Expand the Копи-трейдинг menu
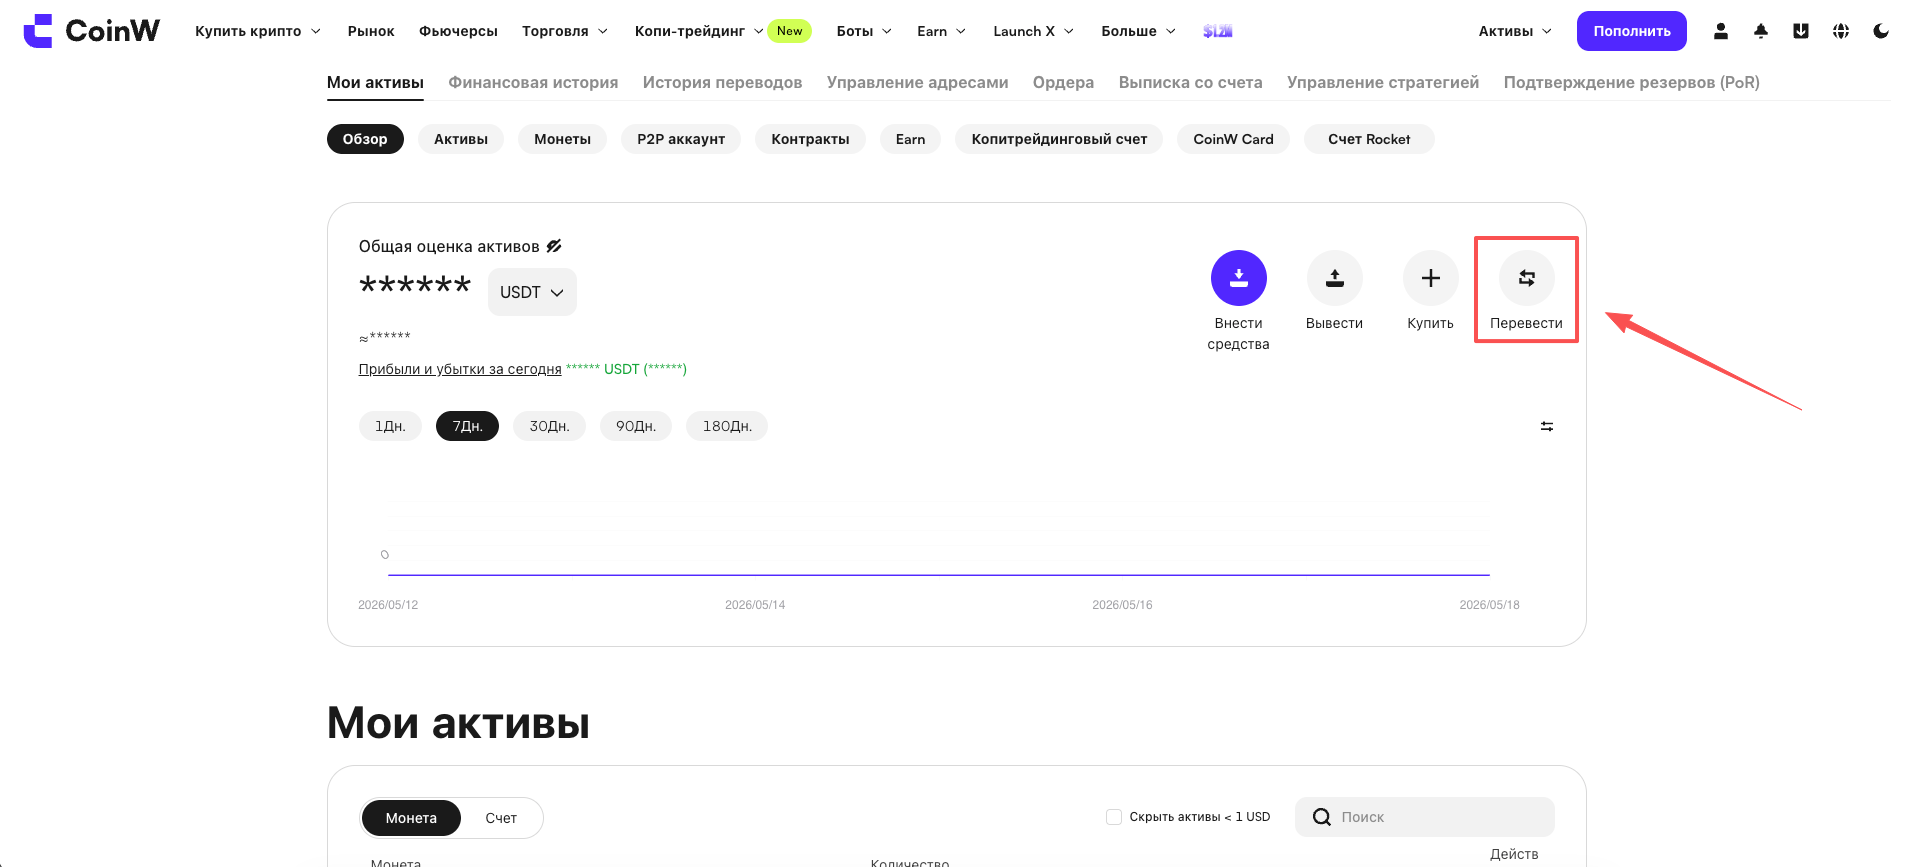1914x867 pixels. tap(699, 31)
